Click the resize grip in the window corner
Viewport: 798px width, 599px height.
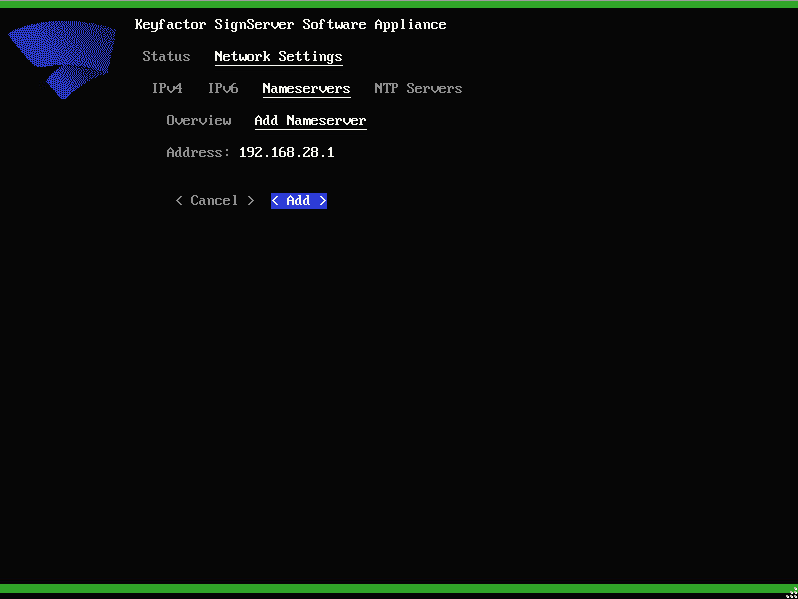[x=791, y=592]
